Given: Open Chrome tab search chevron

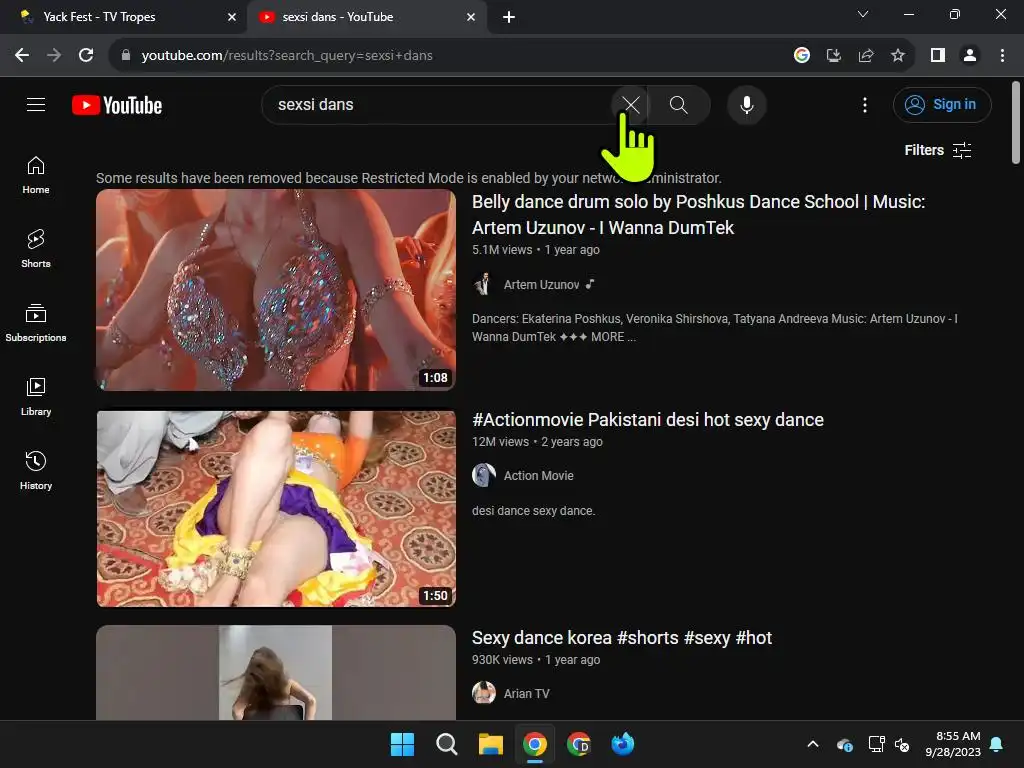Looking at the screenshot, I should coord(863,14).
